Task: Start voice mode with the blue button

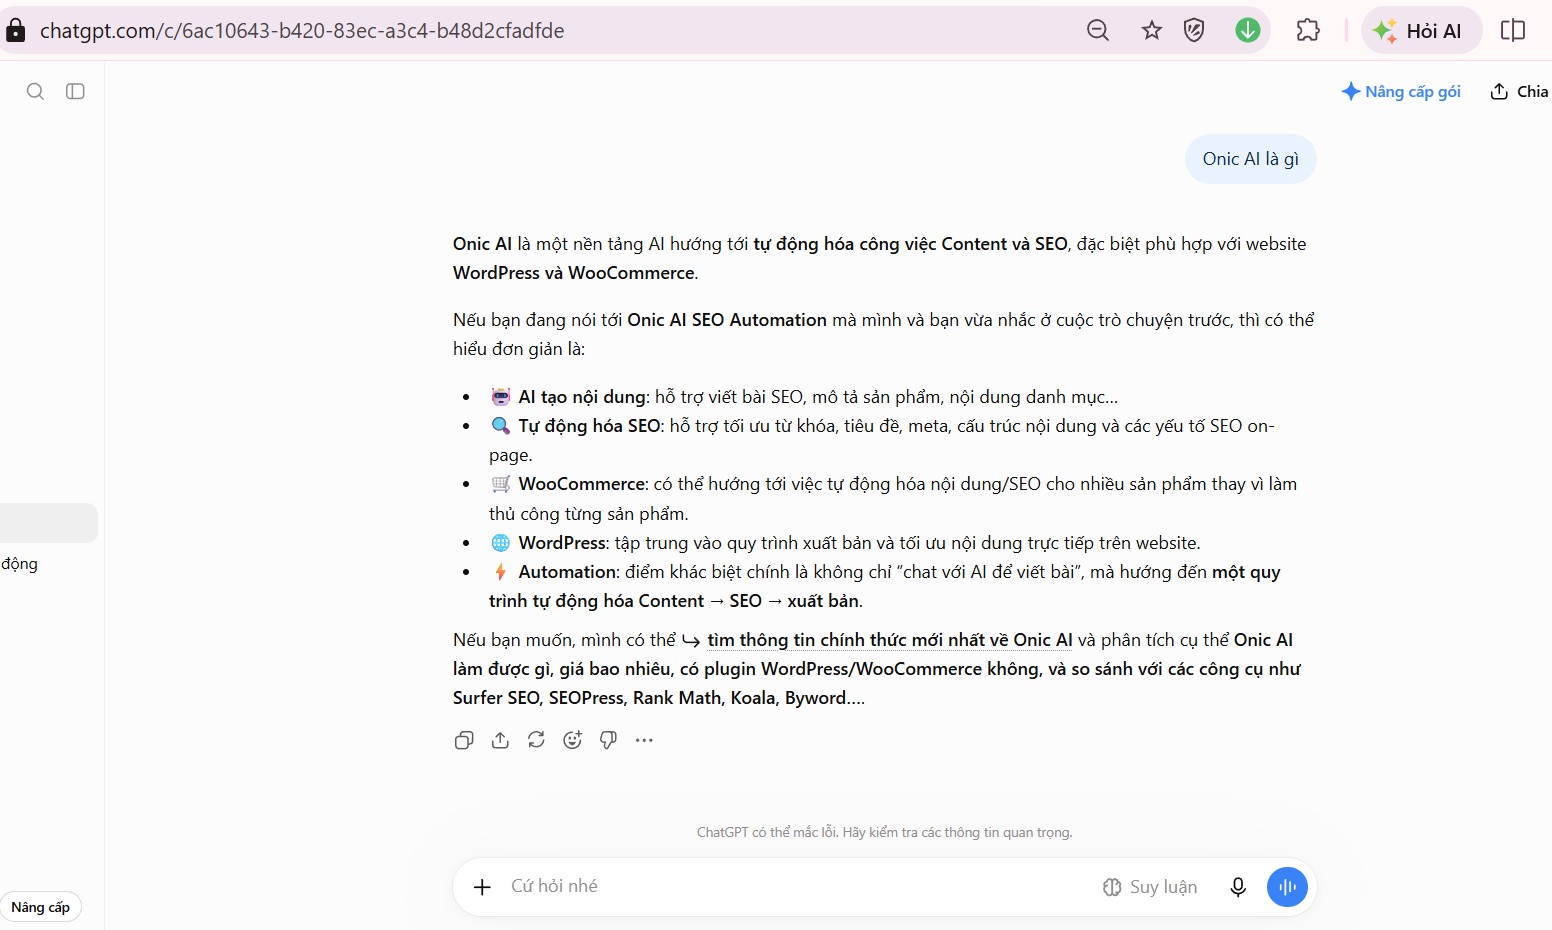Action: 1287,887
